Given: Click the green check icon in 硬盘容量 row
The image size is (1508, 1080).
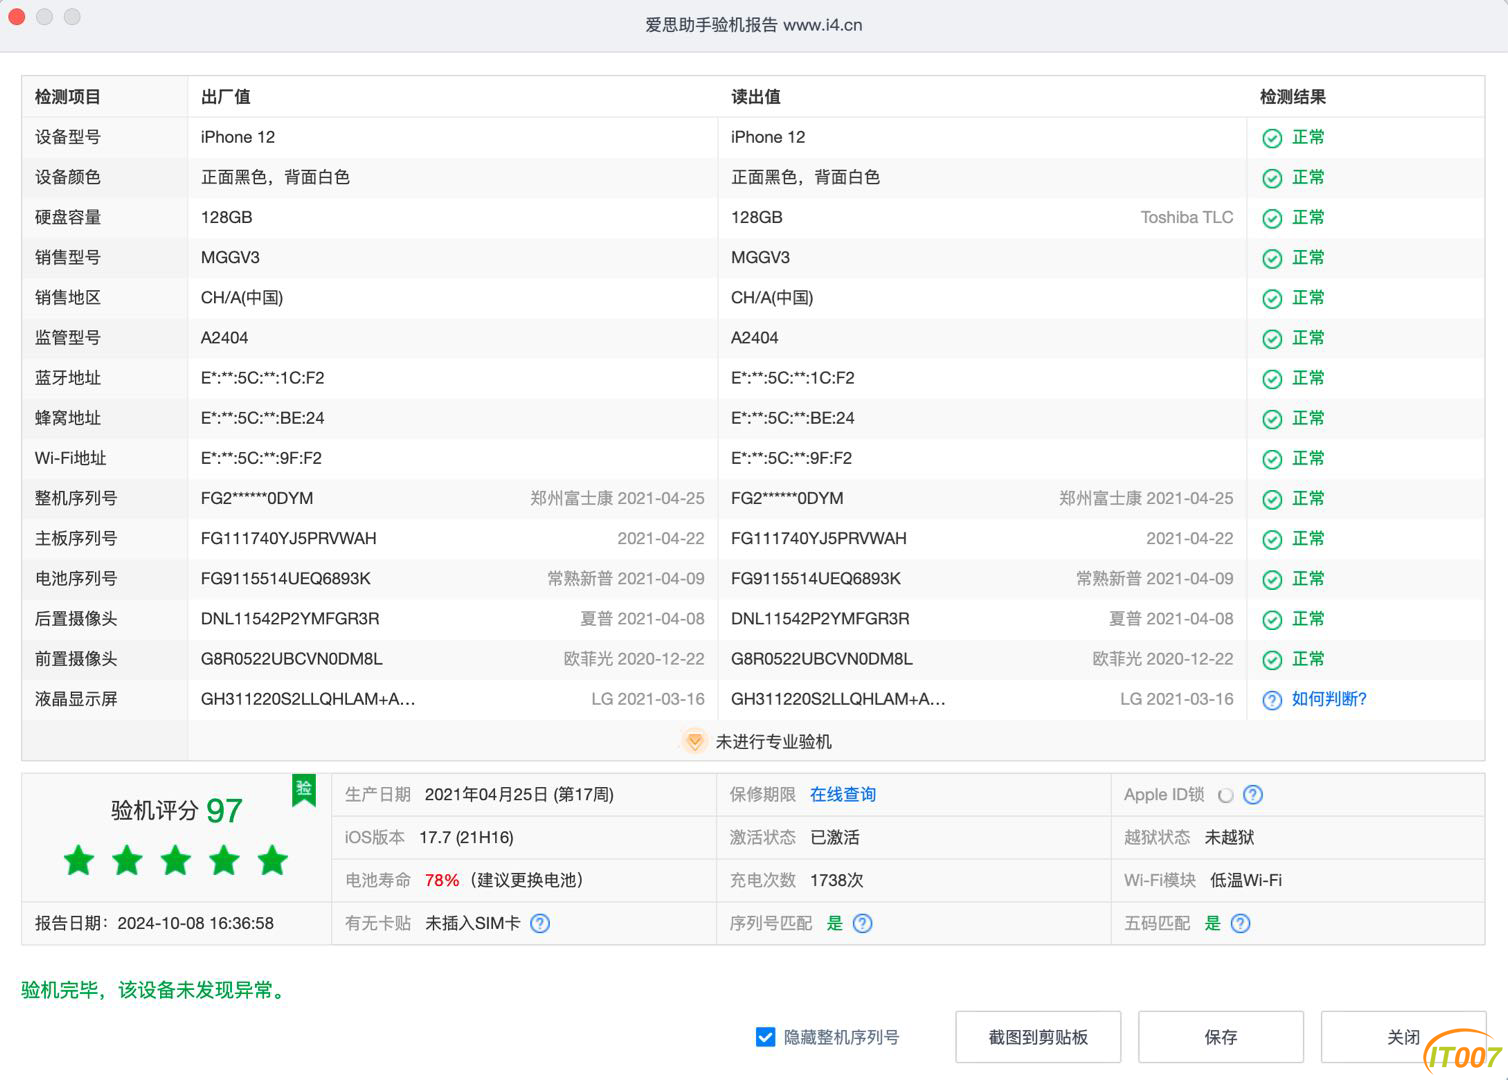Looking at the screenshot, I should (1272, 218).
